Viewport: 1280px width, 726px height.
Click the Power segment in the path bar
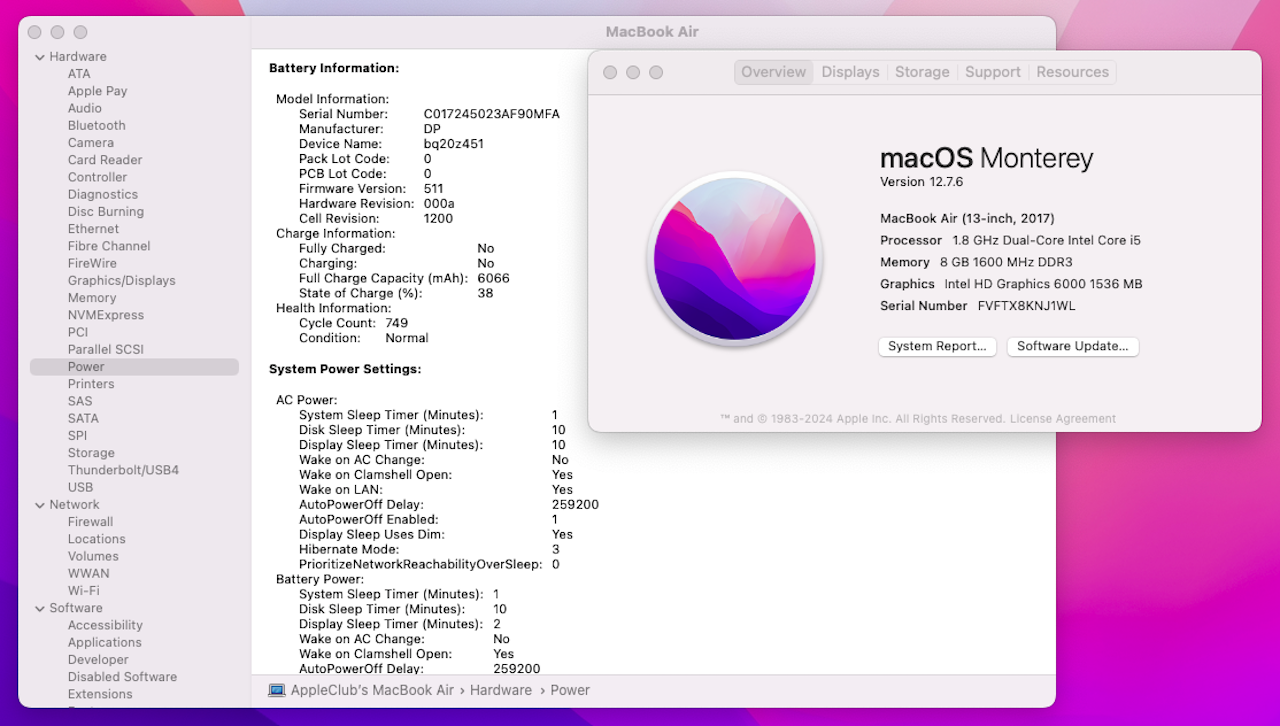tap(570, 690)
